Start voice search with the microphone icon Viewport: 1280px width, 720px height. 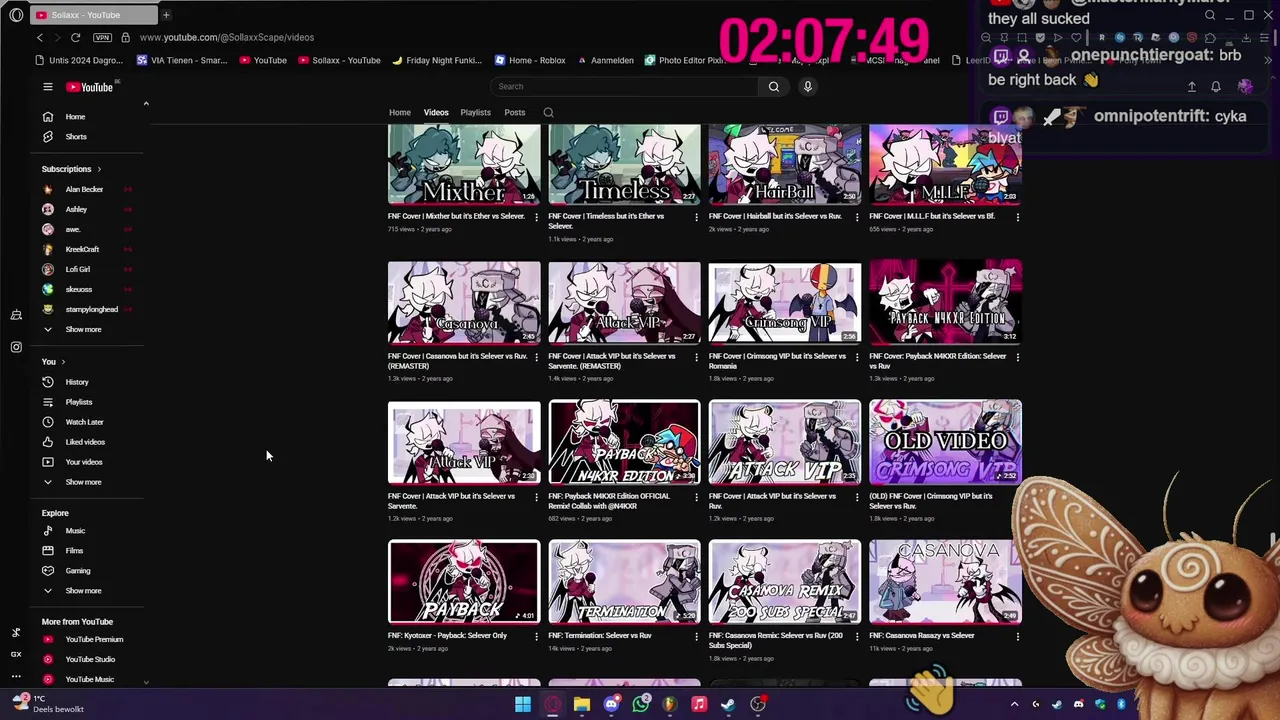[808, 87]
